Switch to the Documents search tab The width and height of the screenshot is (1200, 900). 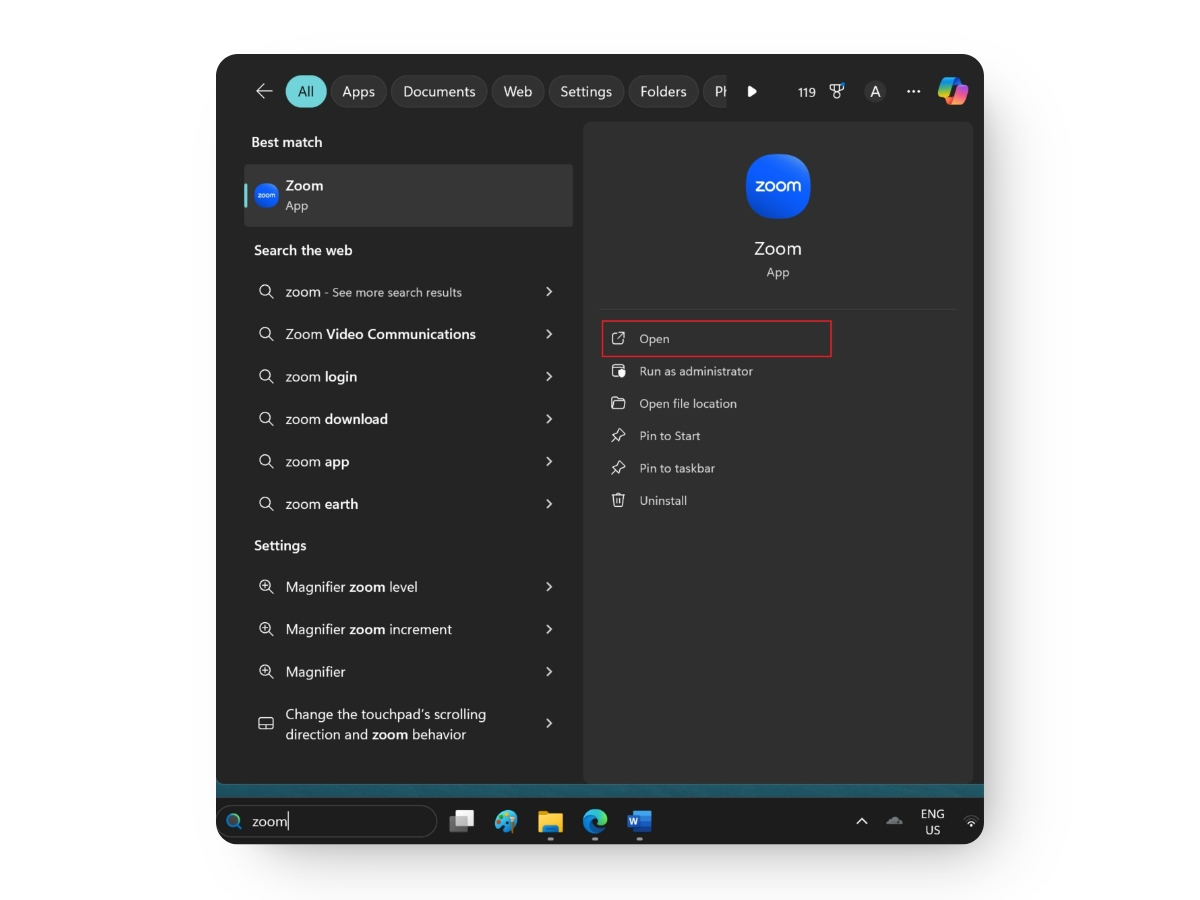pos(438,91)
